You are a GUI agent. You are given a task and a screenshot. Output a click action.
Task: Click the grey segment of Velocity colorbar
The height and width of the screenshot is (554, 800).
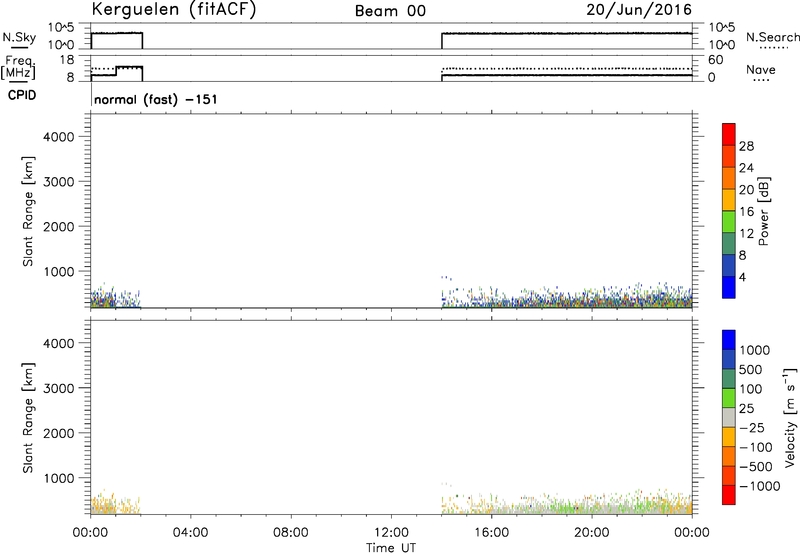tap(729, 417)
